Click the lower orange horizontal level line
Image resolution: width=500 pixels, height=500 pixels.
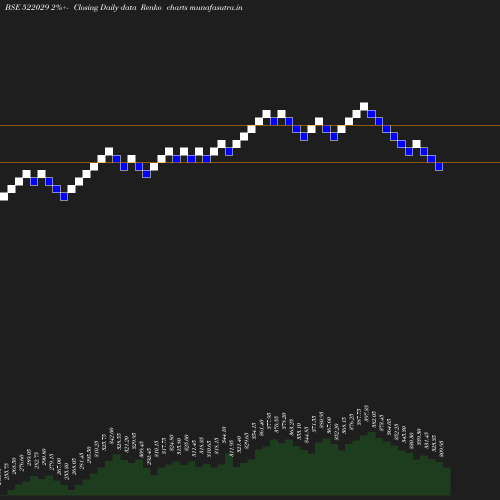click(x=250, y=163)
